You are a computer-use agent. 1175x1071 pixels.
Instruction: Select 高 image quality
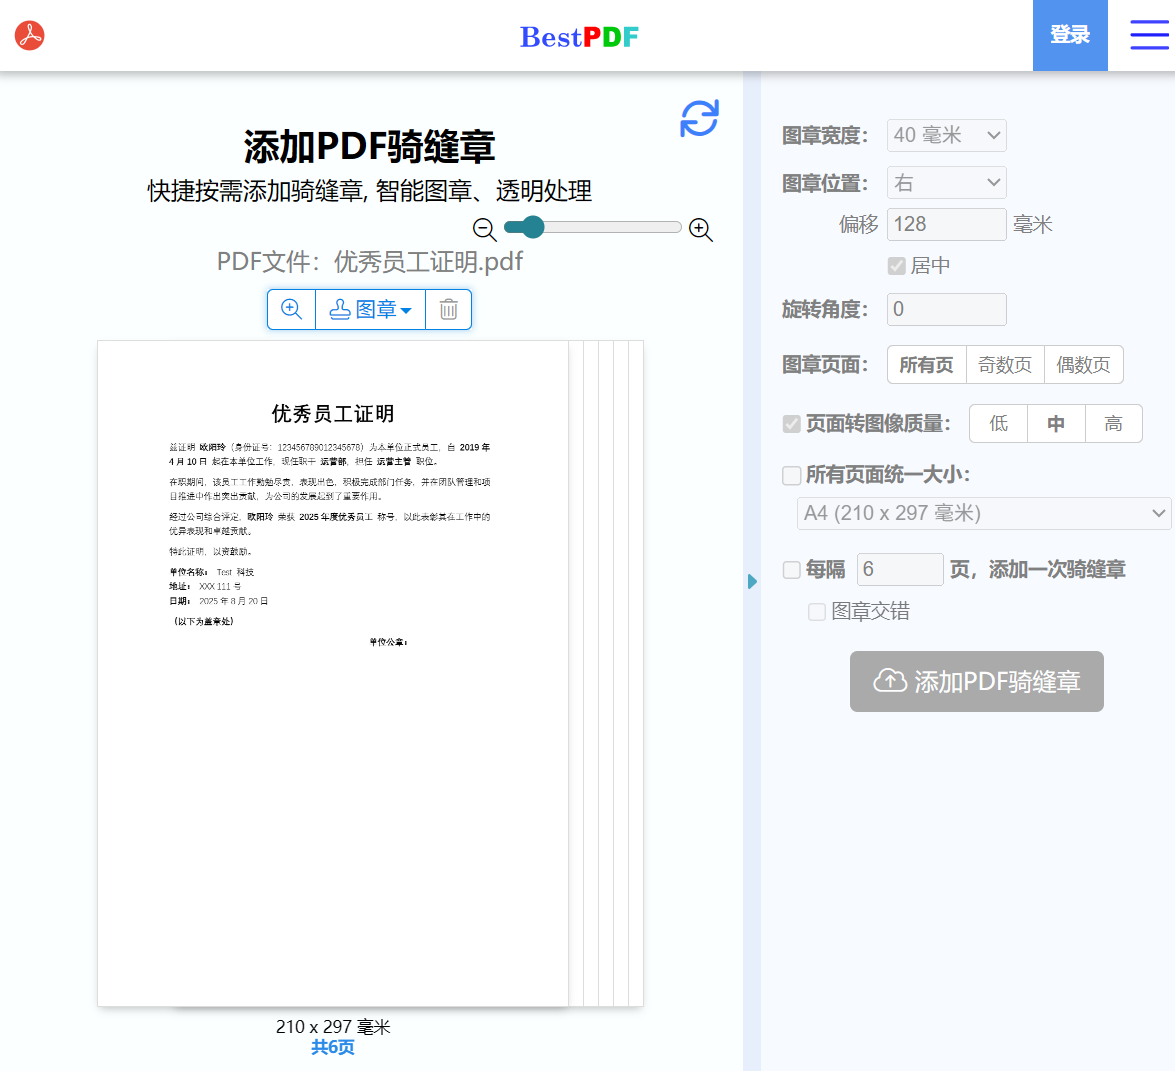tap(1113, 423)
